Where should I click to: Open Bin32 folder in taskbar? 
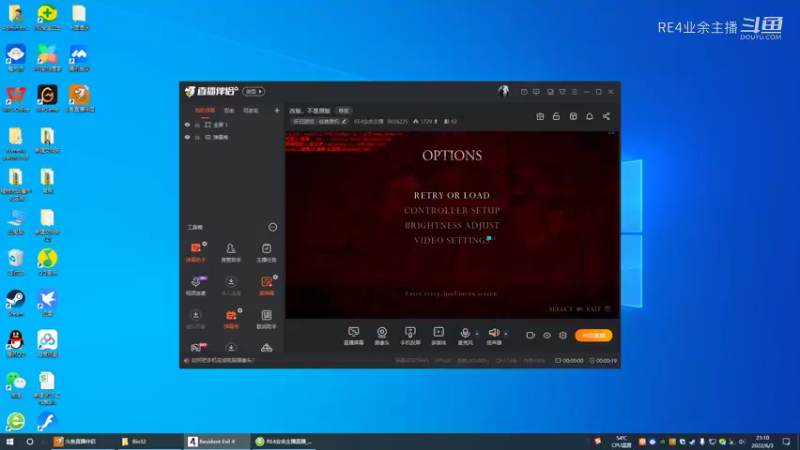coord(150,441)
